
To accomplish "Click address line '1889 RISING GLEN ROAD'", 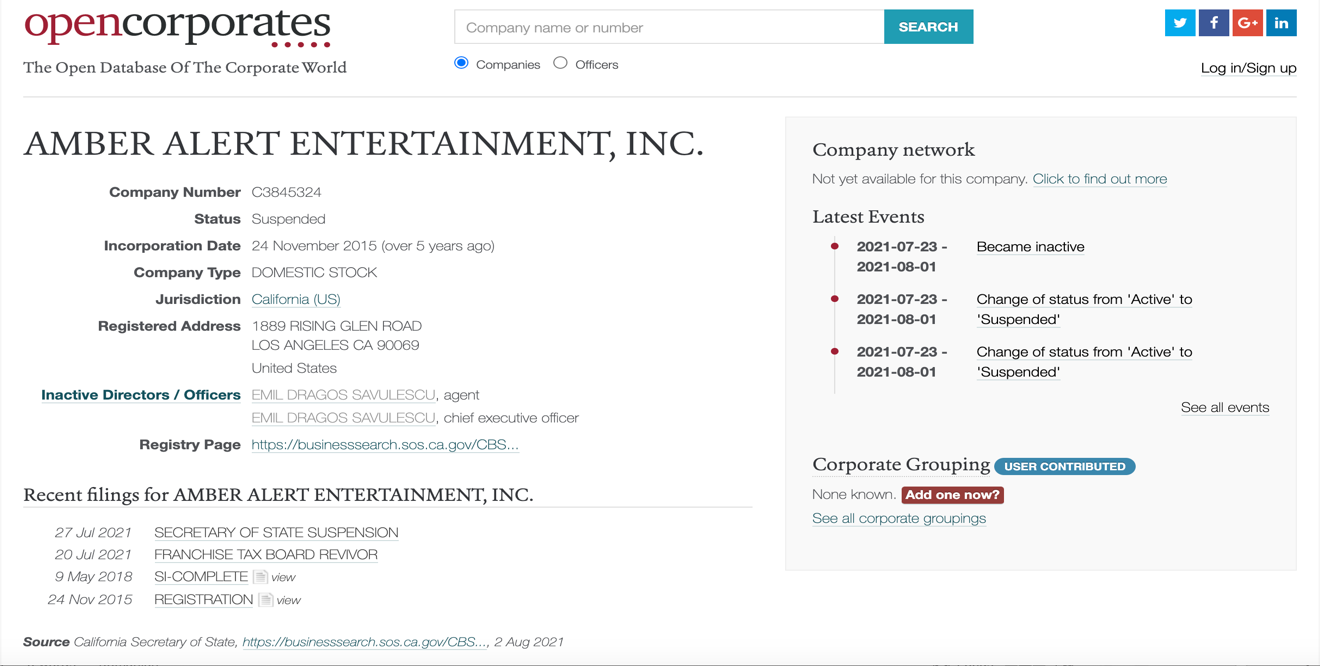I will (x=337, y=326).
